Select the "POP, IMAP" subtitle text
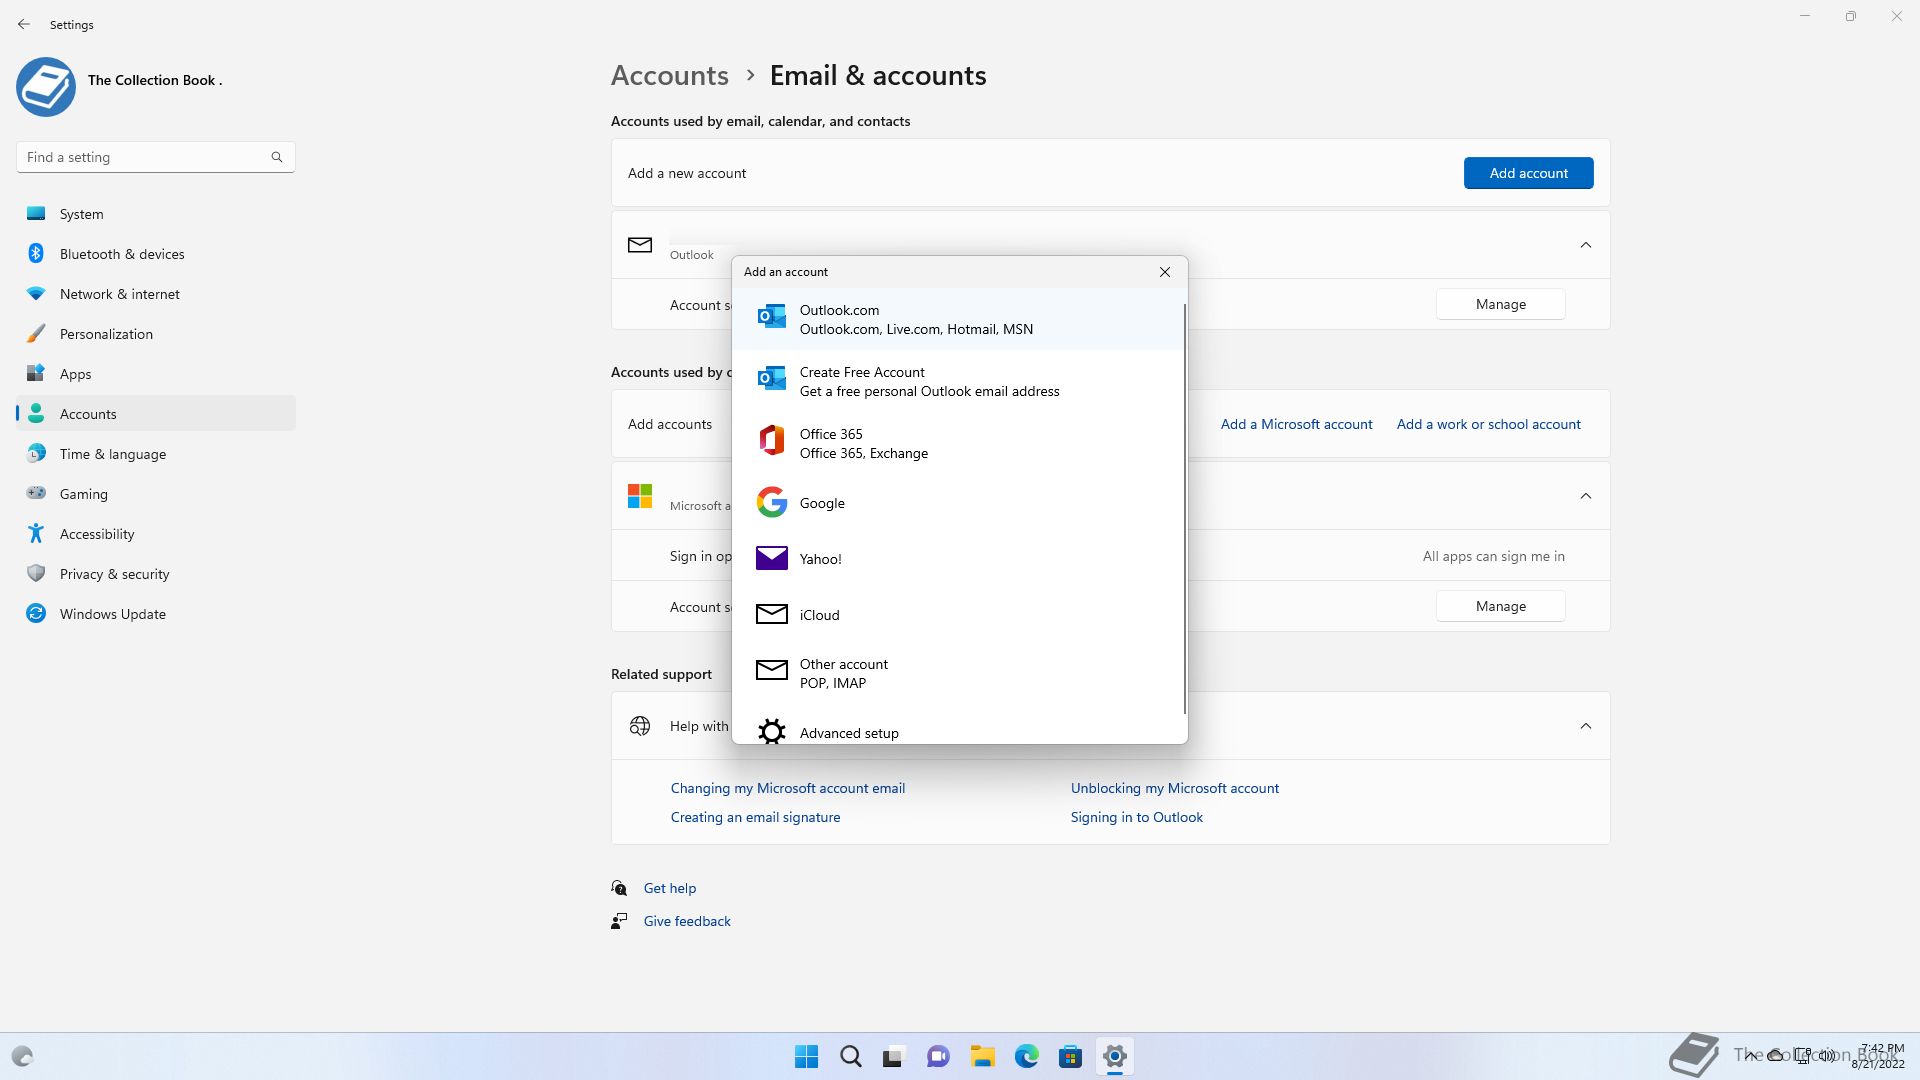 pos(832,683)
